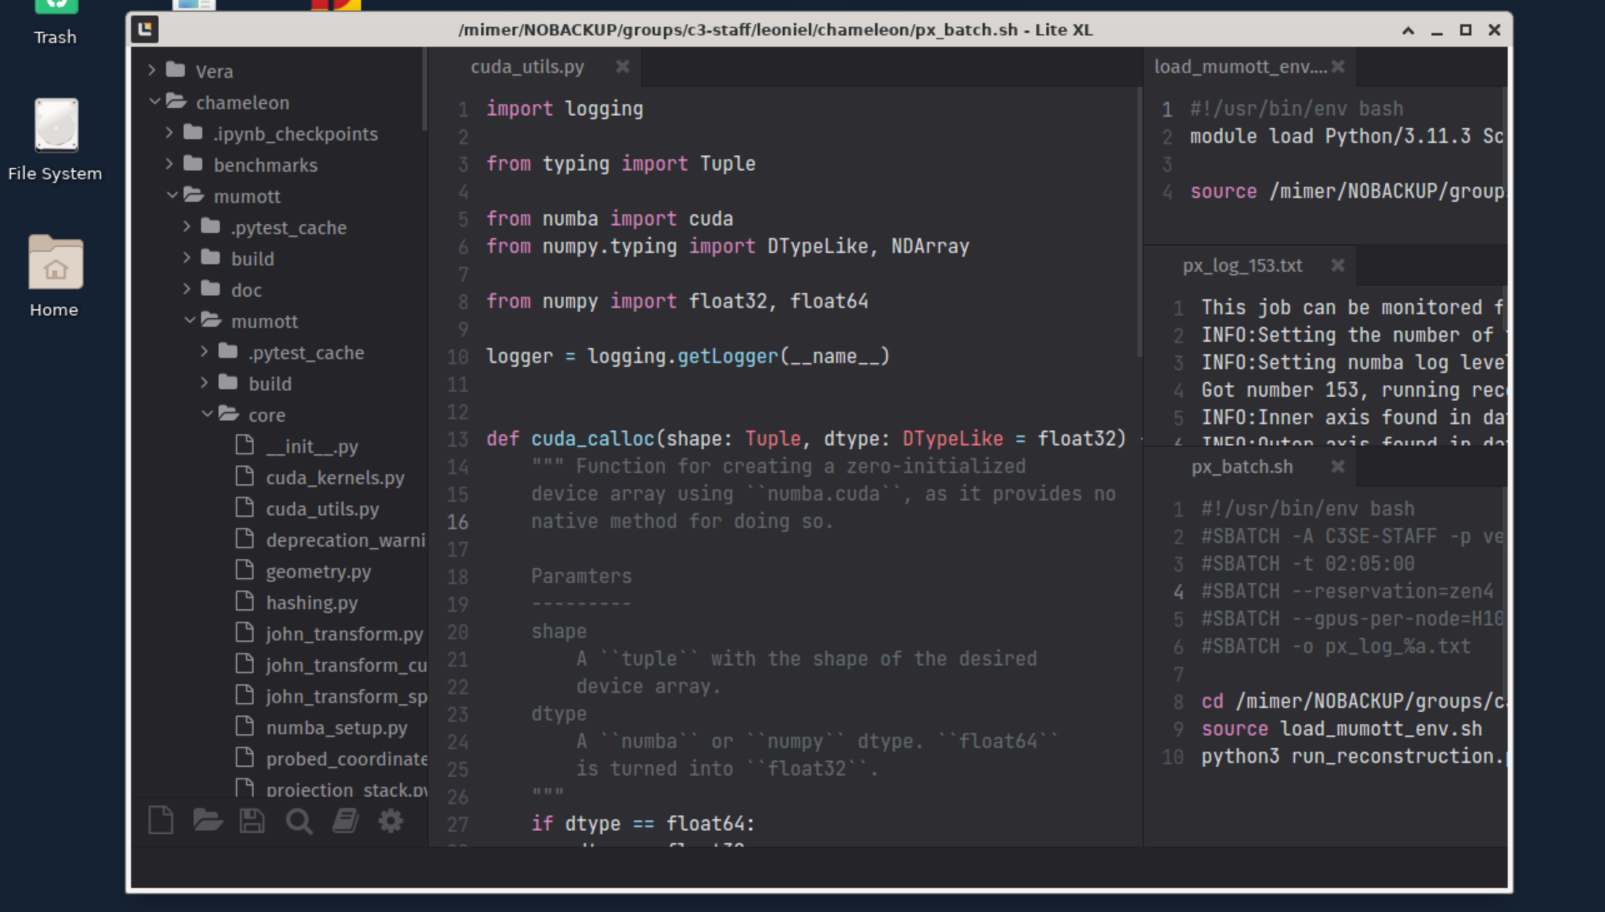Select the px_log_153.txt tab
This screenshot has width=1605, height=912.
(x=1242, y=265)
